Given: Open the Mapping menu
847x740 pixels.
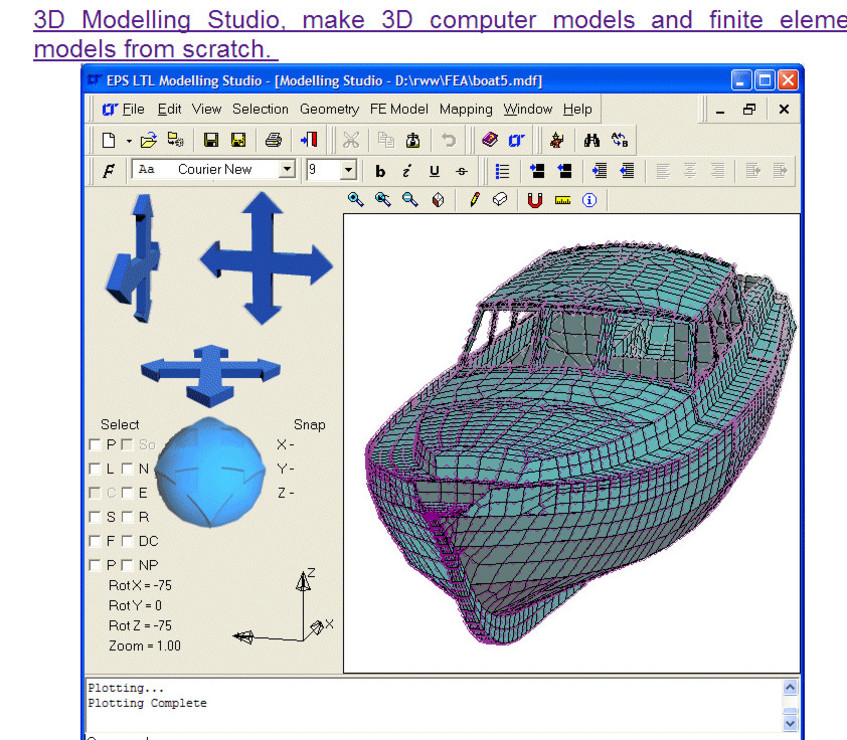Looking at the screenshot, I should [x=466, y=109].
